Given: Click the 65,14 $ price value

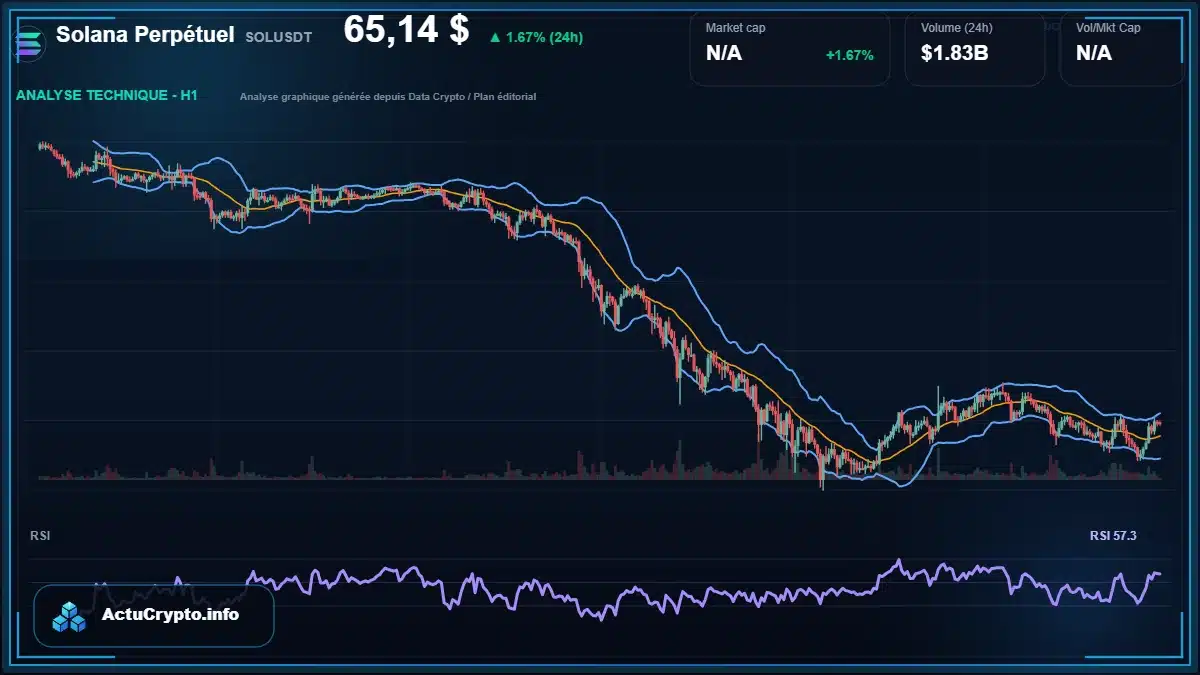Looking at the screenshot, I should (406, 30).
